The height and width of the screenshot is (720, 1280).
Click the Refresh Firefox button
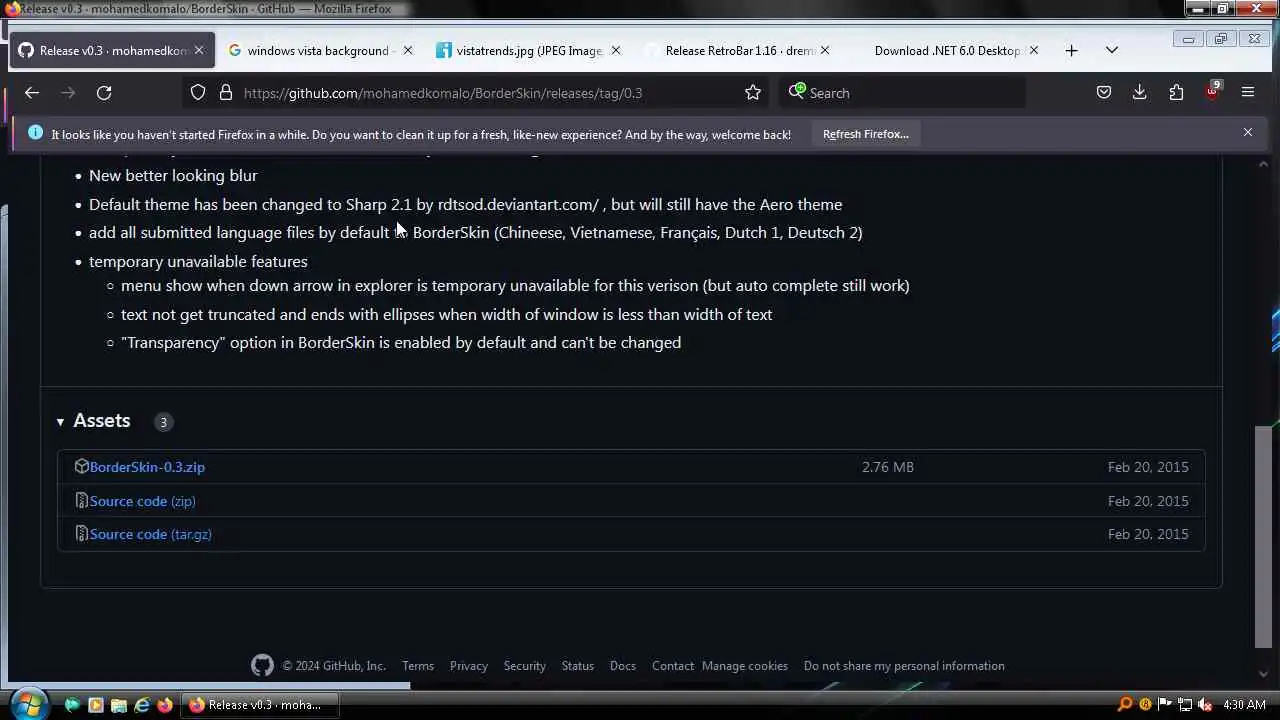(866, 134)
